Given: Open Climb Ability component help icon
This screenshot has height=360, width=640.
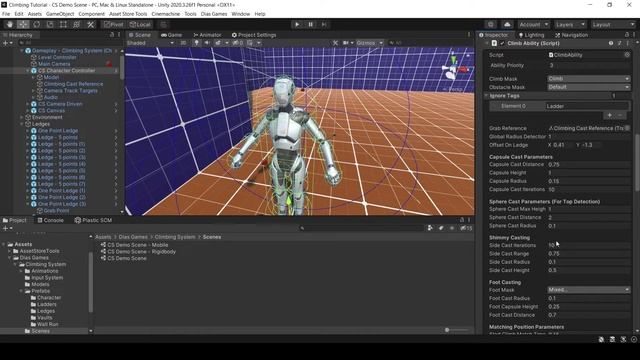Looking at the screenshot, I should click(x=611, y=43).
